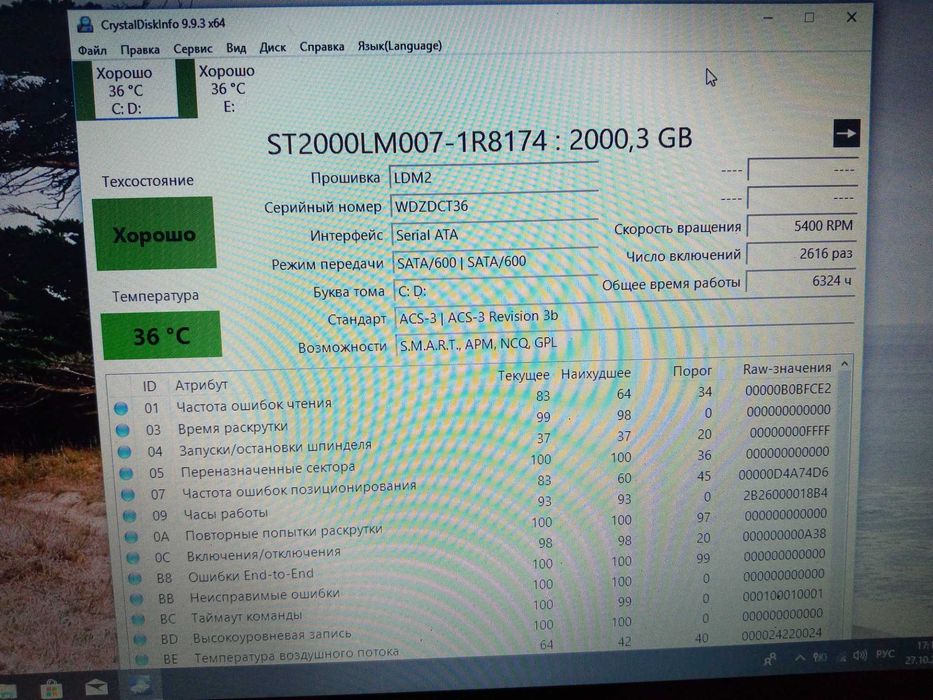Open the Правка menu
933x700 pixels.
pyautogui.click(x=140, y=49)
